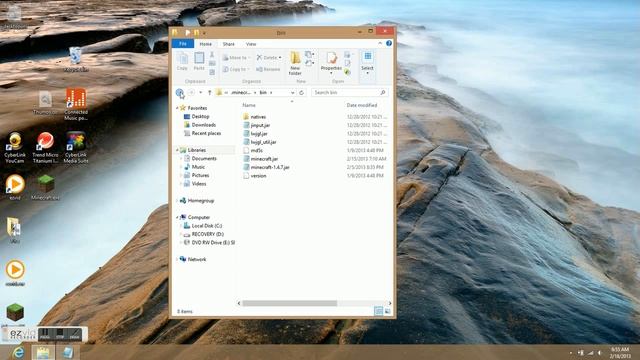Open the Copy to dropdown

[x=236, y=69]
